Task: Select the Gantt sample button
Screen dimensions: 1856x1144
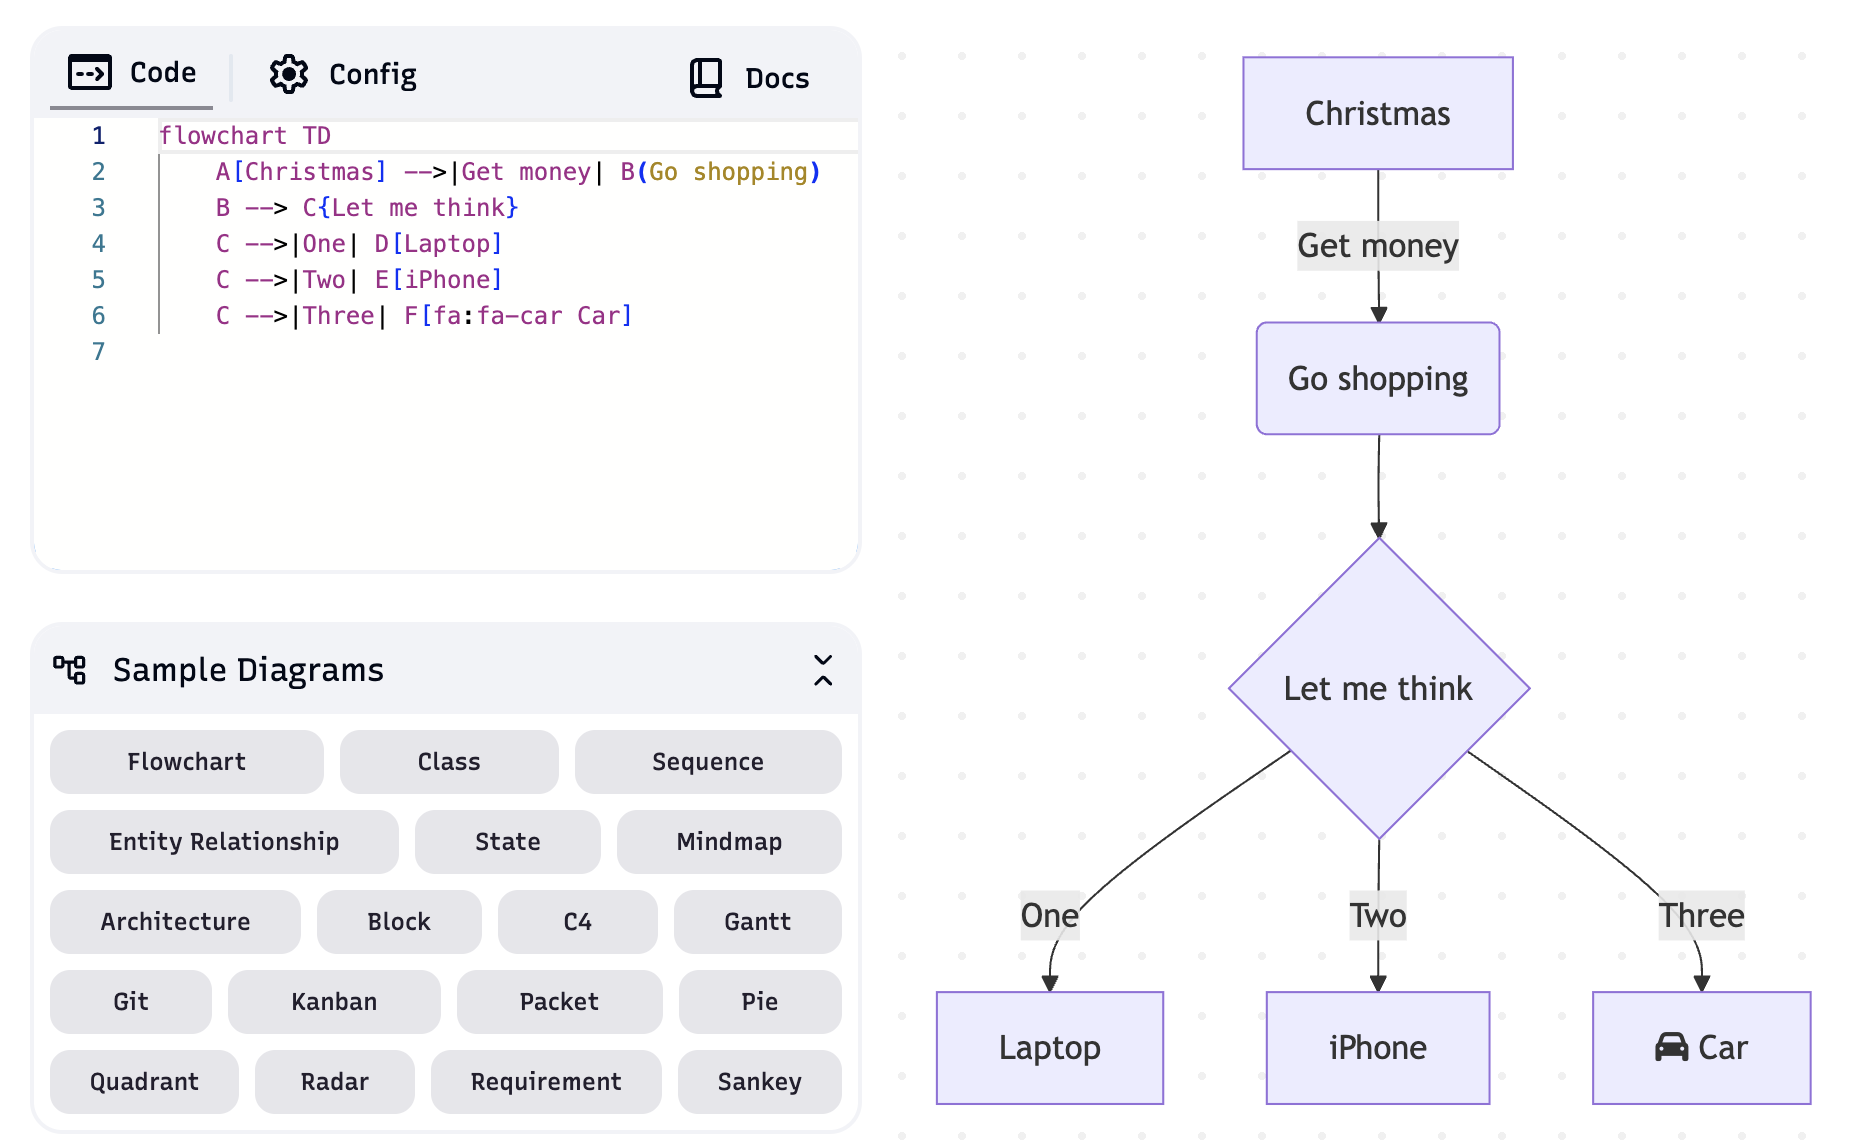Action: click(x=758, y=922)
